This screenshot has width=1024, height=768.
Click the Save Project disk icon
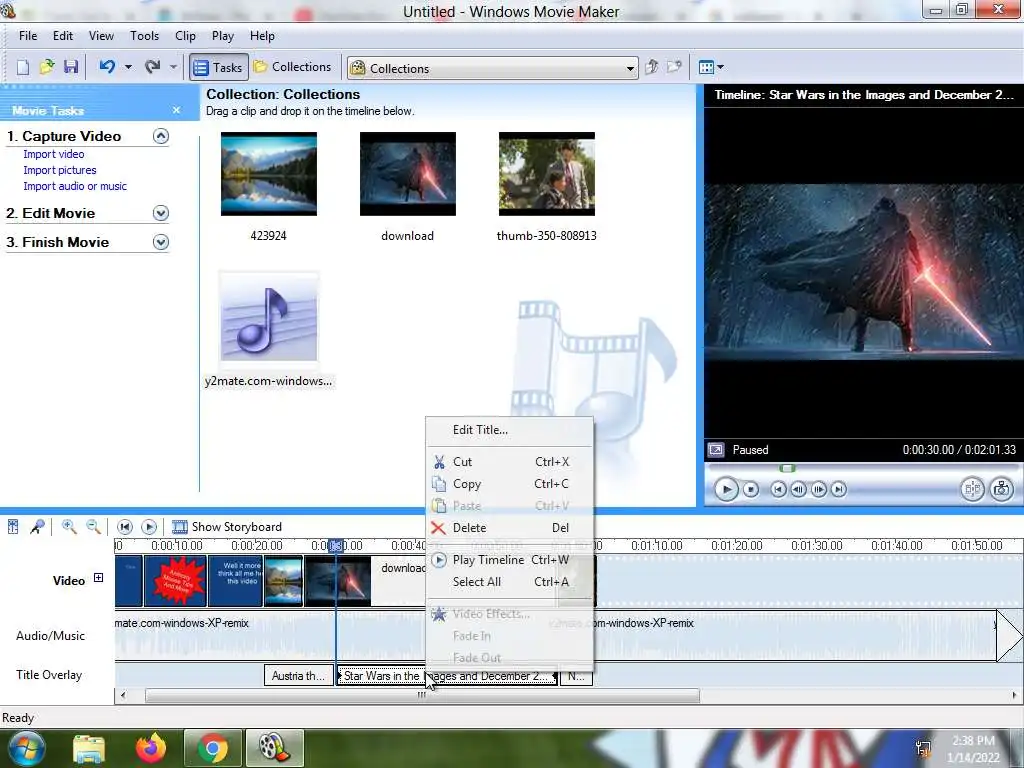click(71, 67)
